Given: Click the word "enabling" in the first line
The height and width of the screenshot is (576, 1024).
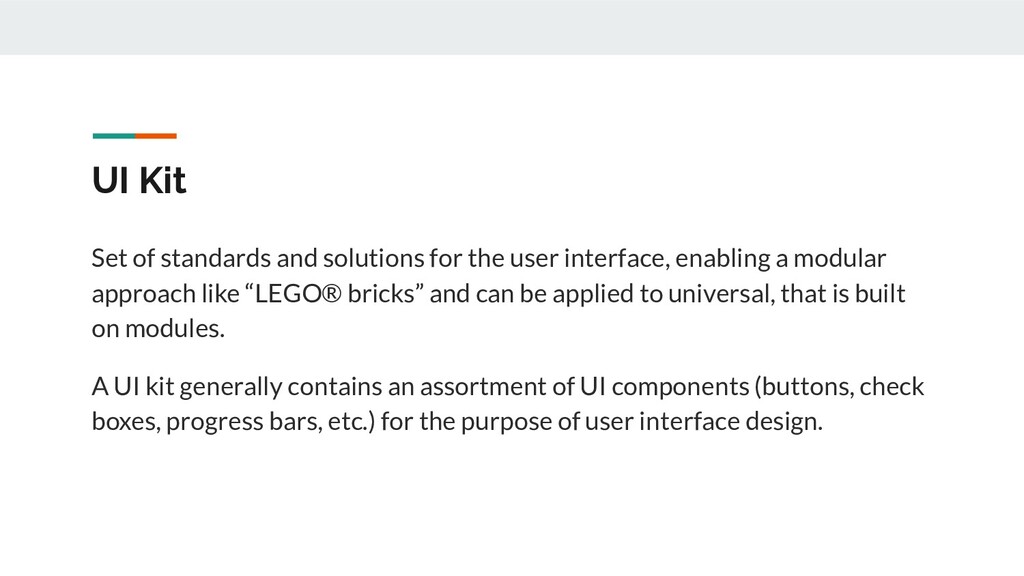Looking at the screenshot, I should point(715,259).
